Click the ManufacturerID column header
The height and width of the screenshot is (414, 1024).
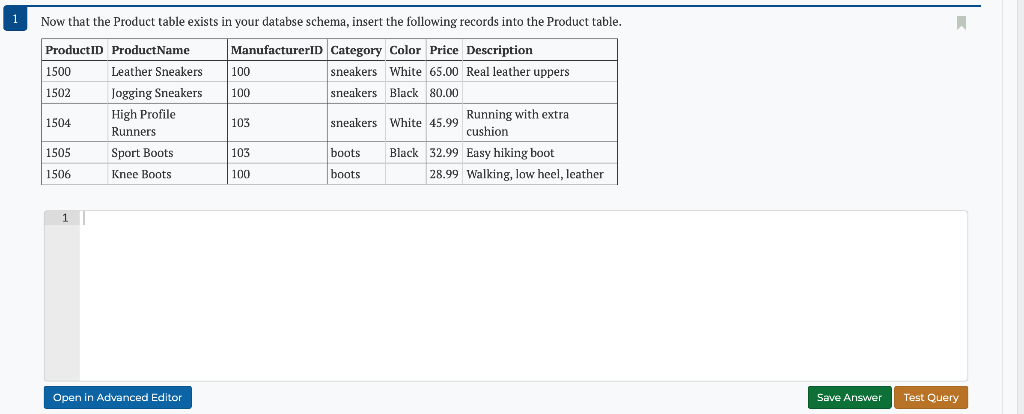[278, 50]
